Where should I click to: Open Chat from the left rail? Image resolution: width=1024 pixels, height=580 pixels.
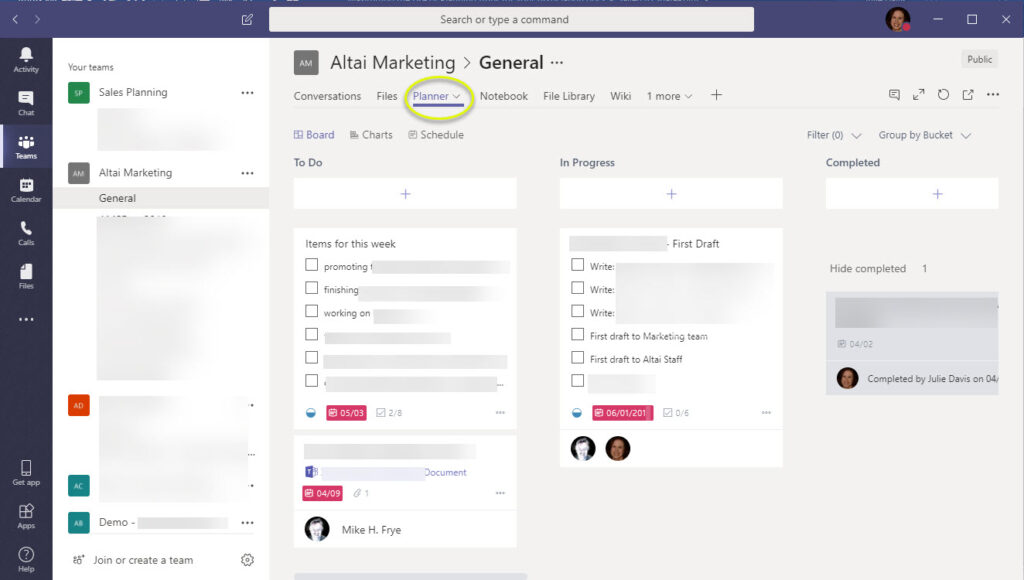pos(26,102)
